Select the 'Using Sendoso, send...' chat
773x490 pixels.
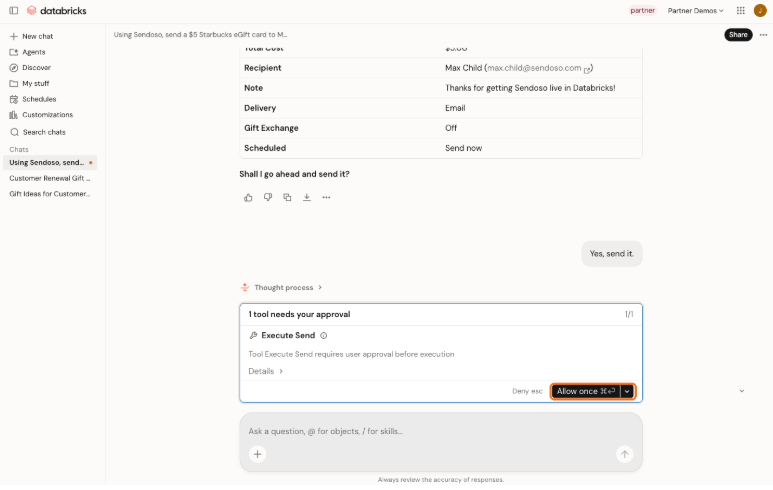[x=50, y=163]
